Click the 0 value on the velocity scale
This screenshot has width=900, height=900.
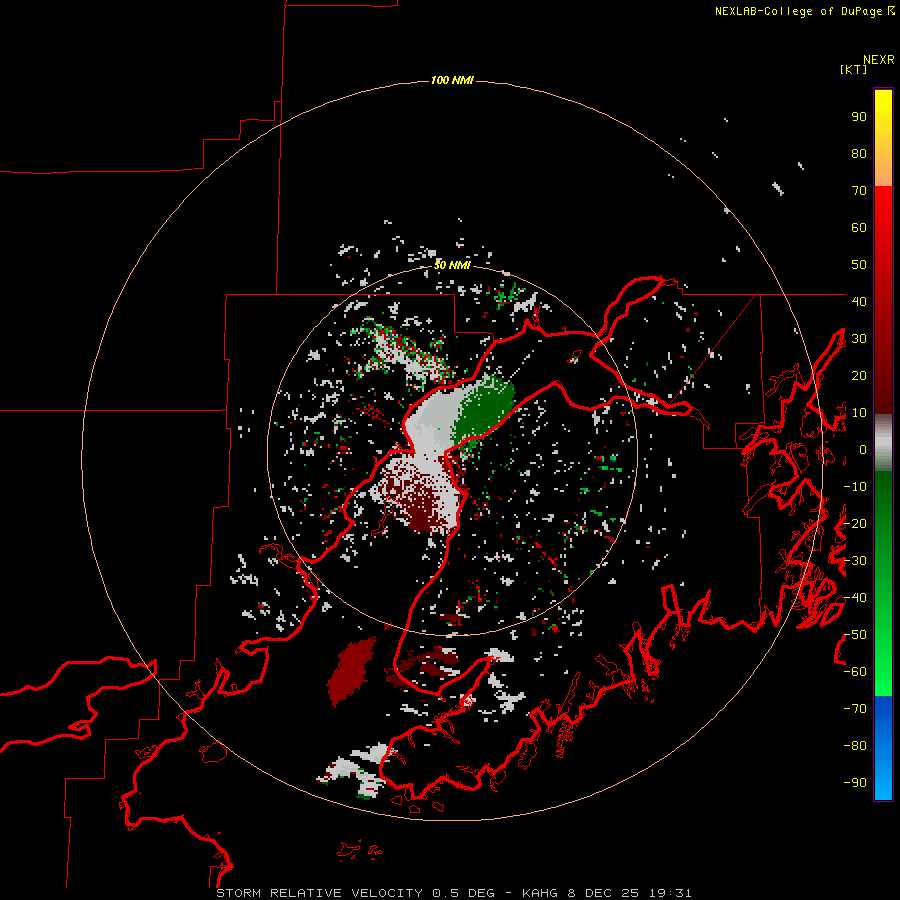(863, 449)
